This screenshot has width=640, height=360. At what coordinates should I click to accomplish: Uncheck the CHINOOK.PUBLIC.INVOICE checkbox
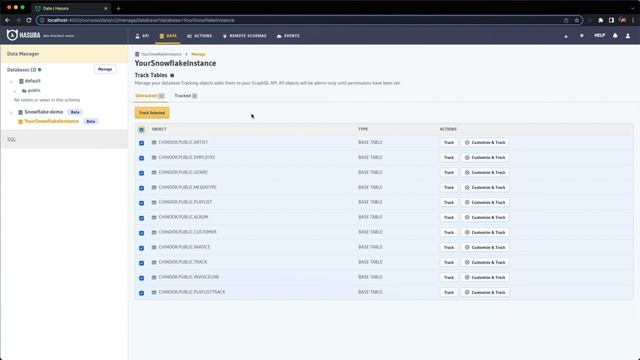point(142,248)
